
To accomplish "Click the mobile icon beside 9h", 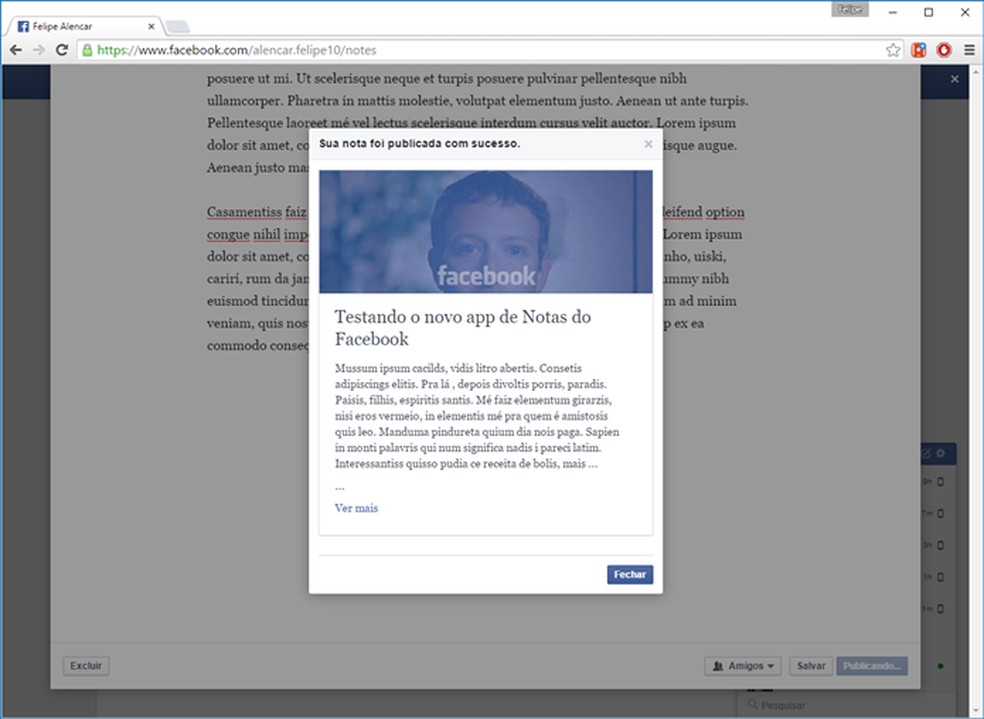I will click(x=941, y=482).
